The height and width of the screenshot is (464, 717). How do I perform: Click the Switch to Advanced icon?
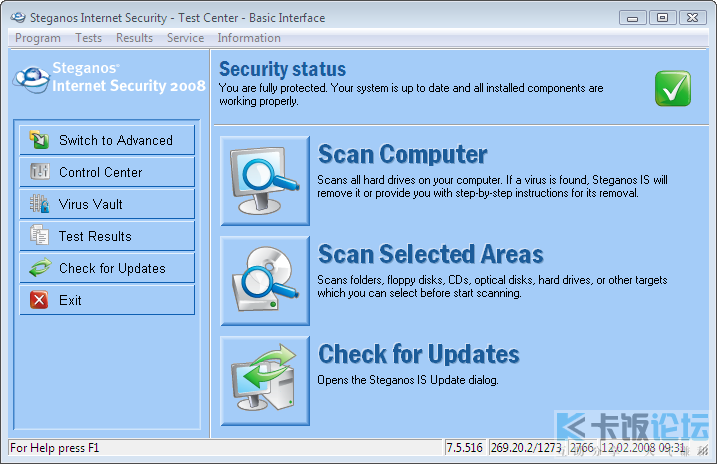[39, 139]
